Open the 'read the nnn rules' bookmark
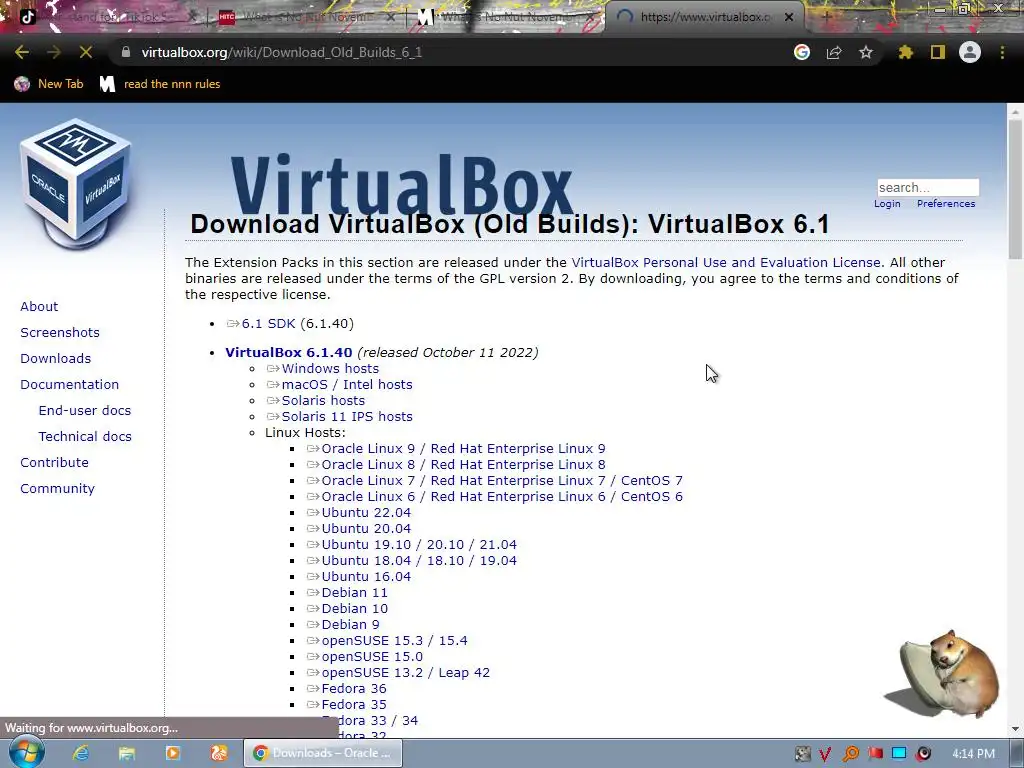1024x768 pixels. pyautogui.click(x=160, y=84)
